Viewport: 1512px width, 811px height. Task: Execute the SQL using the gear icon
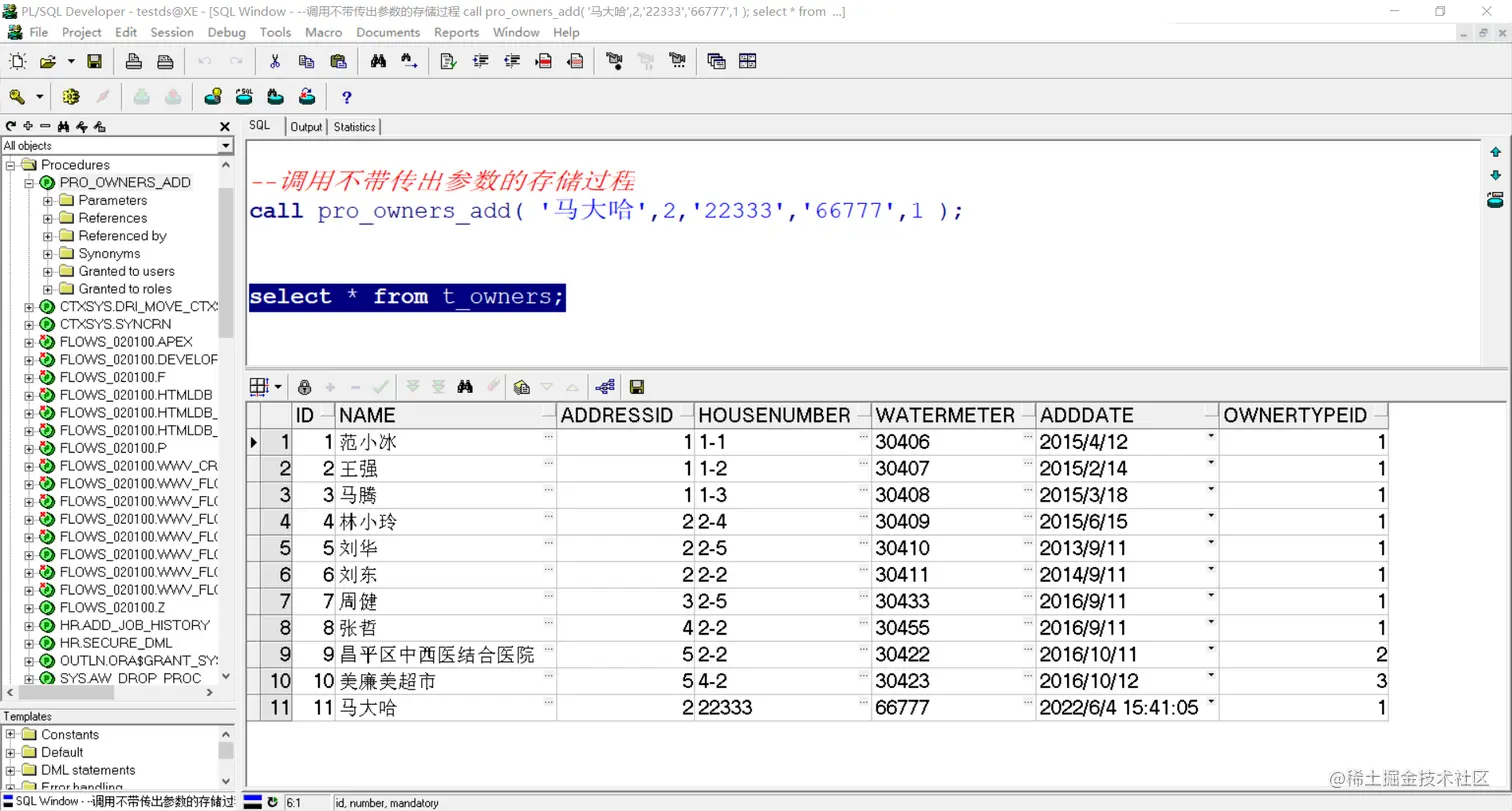[70, 97]
